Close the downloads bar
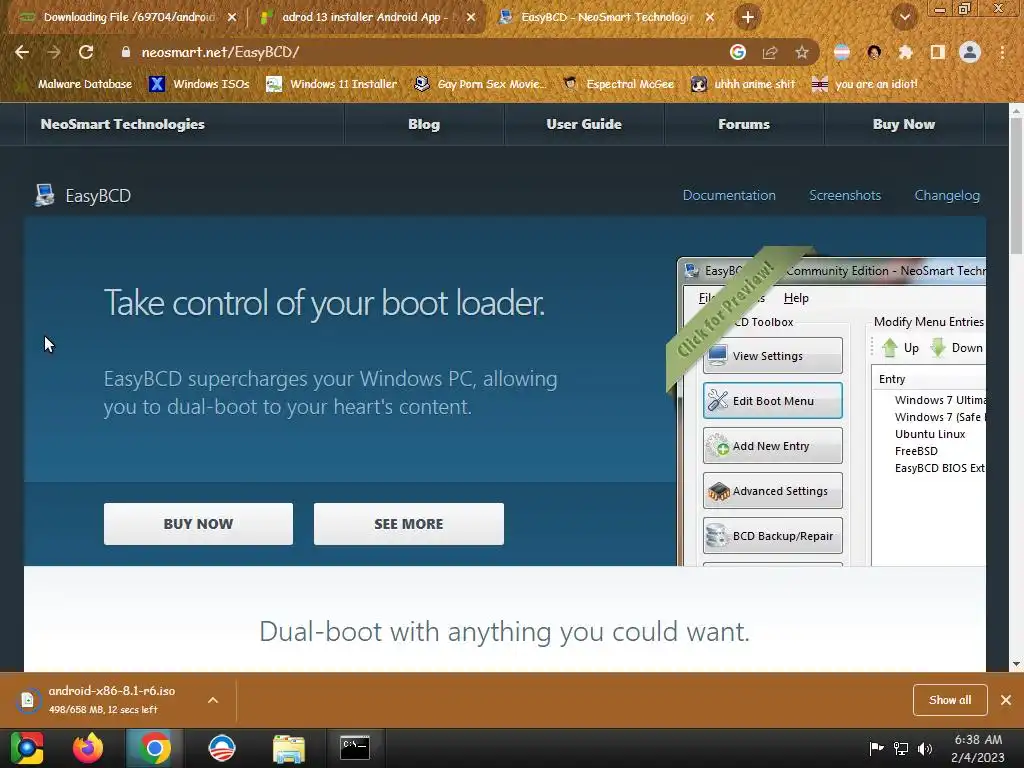This screenshot has height=768, width=1024. 1006,700
